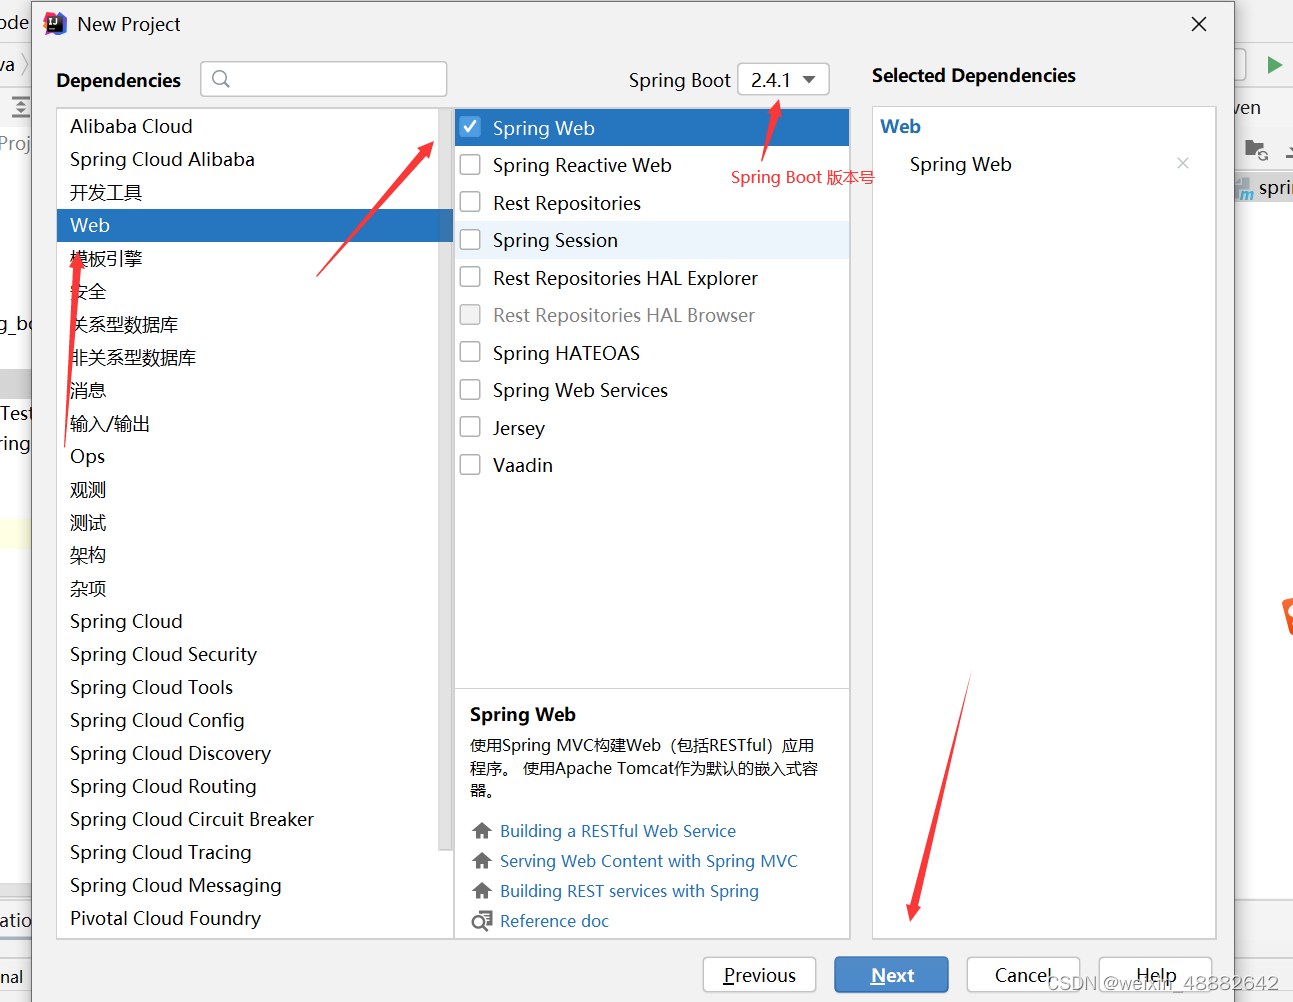Select the 输入/输出 category
The height and width of the screenshot is (1002, 1293).
247,423
